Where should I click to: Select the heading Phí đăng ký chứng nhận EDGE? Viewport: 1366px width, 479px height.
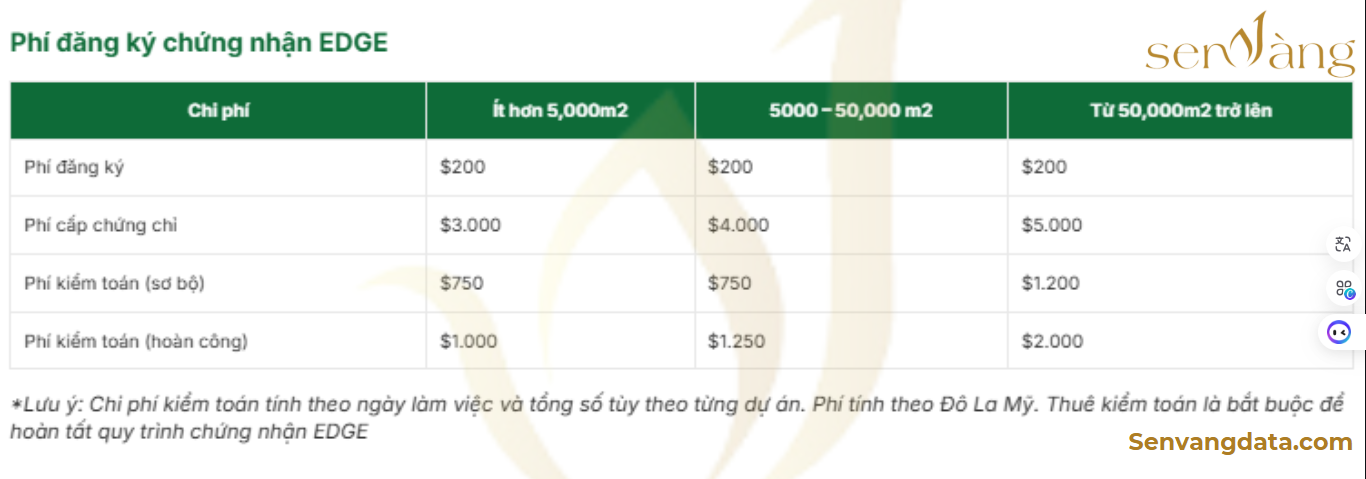point(199,43)
